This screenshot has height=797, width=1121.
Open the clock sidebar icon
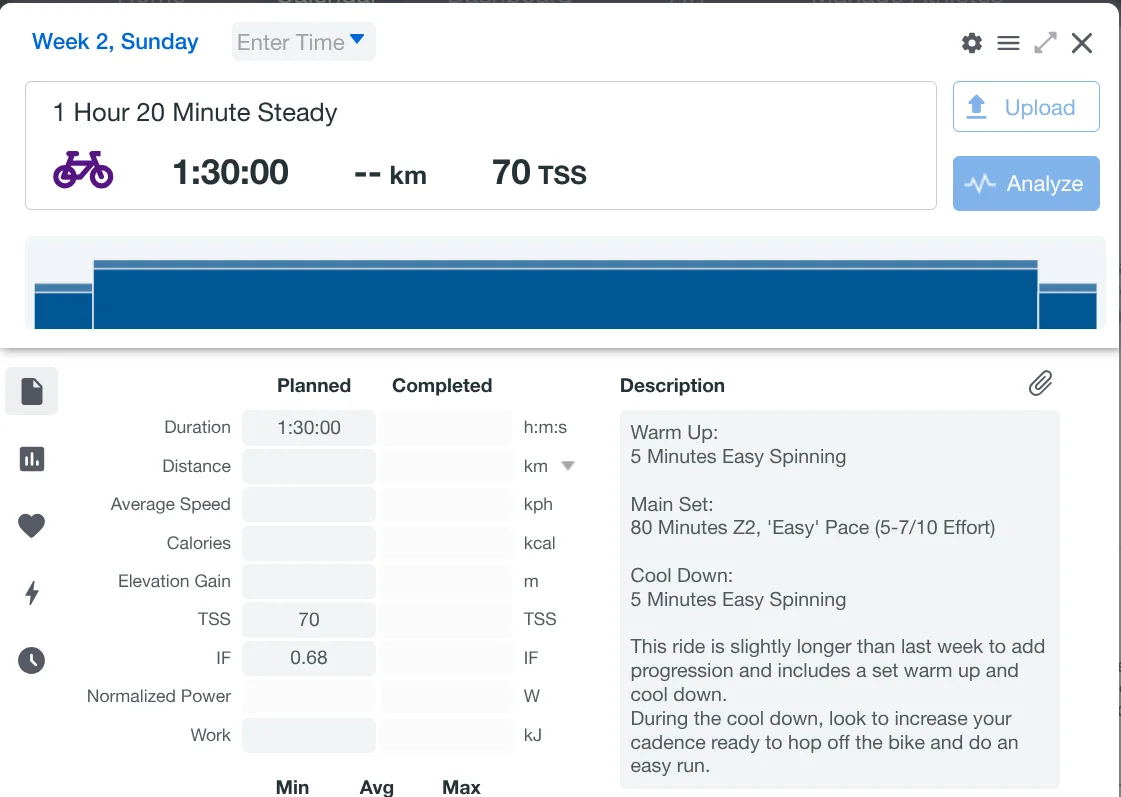pyautogui.click(x=32, y=660)
